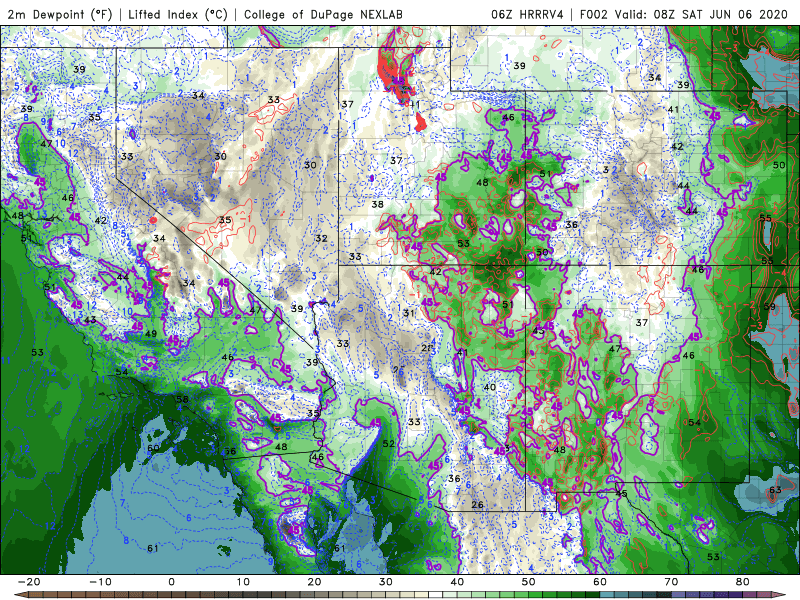Viewport: 800px width, 600px height.
Task: Click the -20 value on the color scale
Action: [x=29, y=582]
